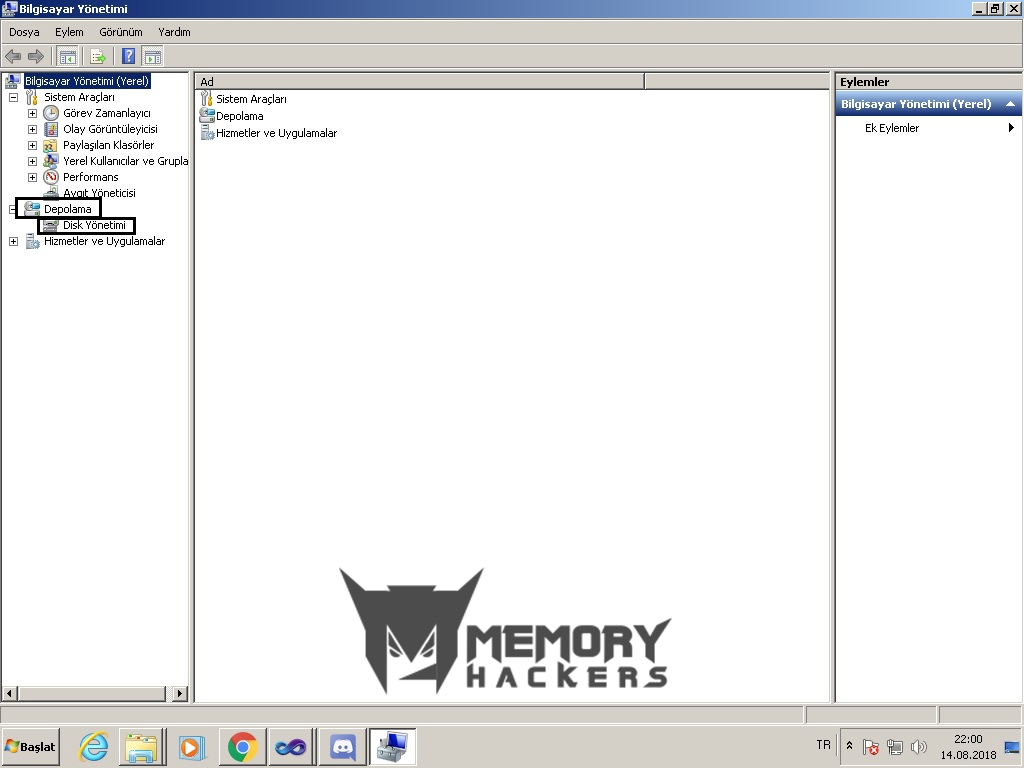Click the Ad column header

click(419, 82)
